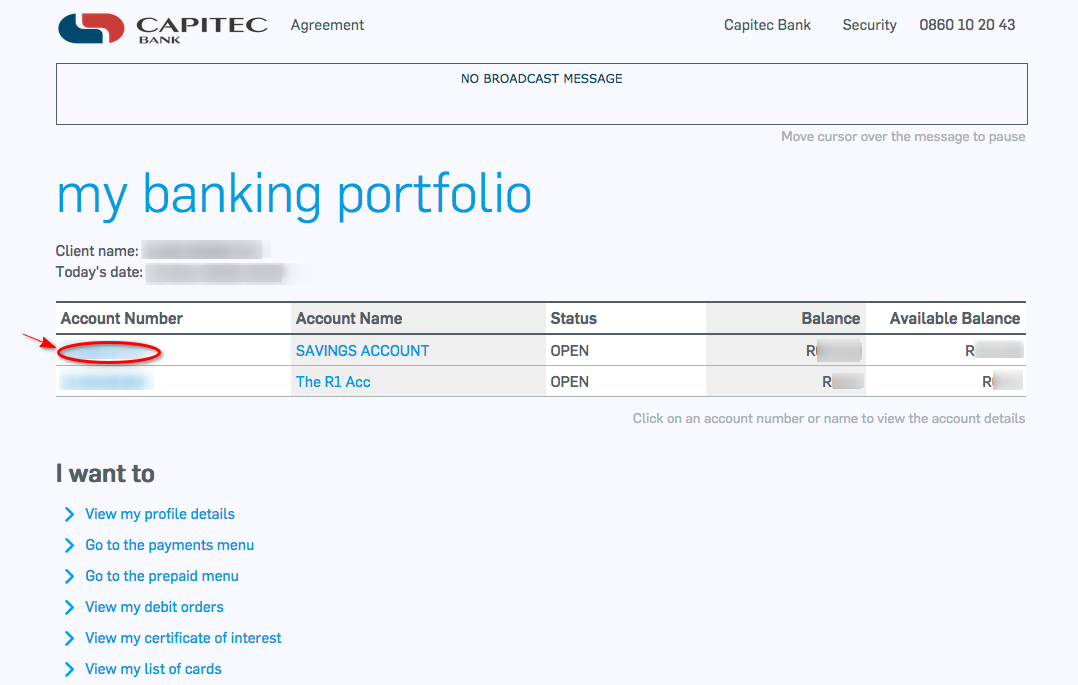Click the arrow icon beside View my debit orders
Image resolution: width=1078 pixels, height=685 pixels.
pos(68,607)
